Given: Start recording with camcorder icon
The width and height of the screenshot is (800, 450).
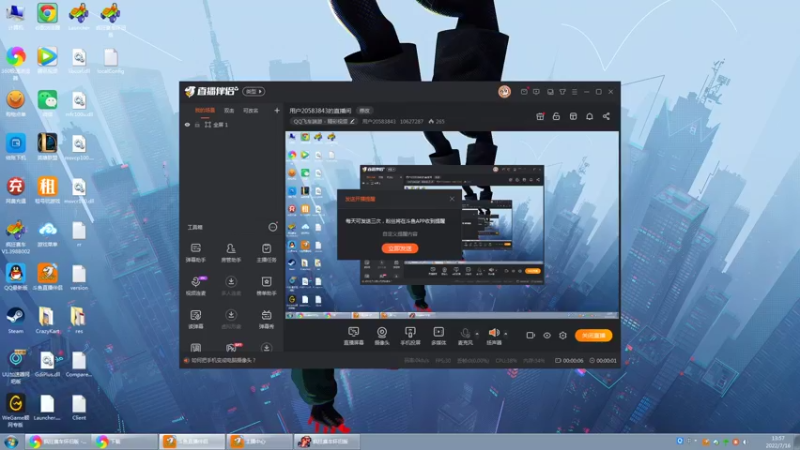Looking at the screenshot, I should click(x=531, y=335).
